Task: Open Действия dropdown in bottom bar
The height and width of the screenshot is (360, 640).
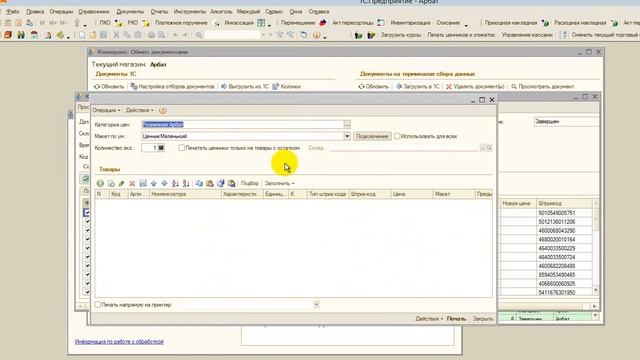Action: pos(429,319)
